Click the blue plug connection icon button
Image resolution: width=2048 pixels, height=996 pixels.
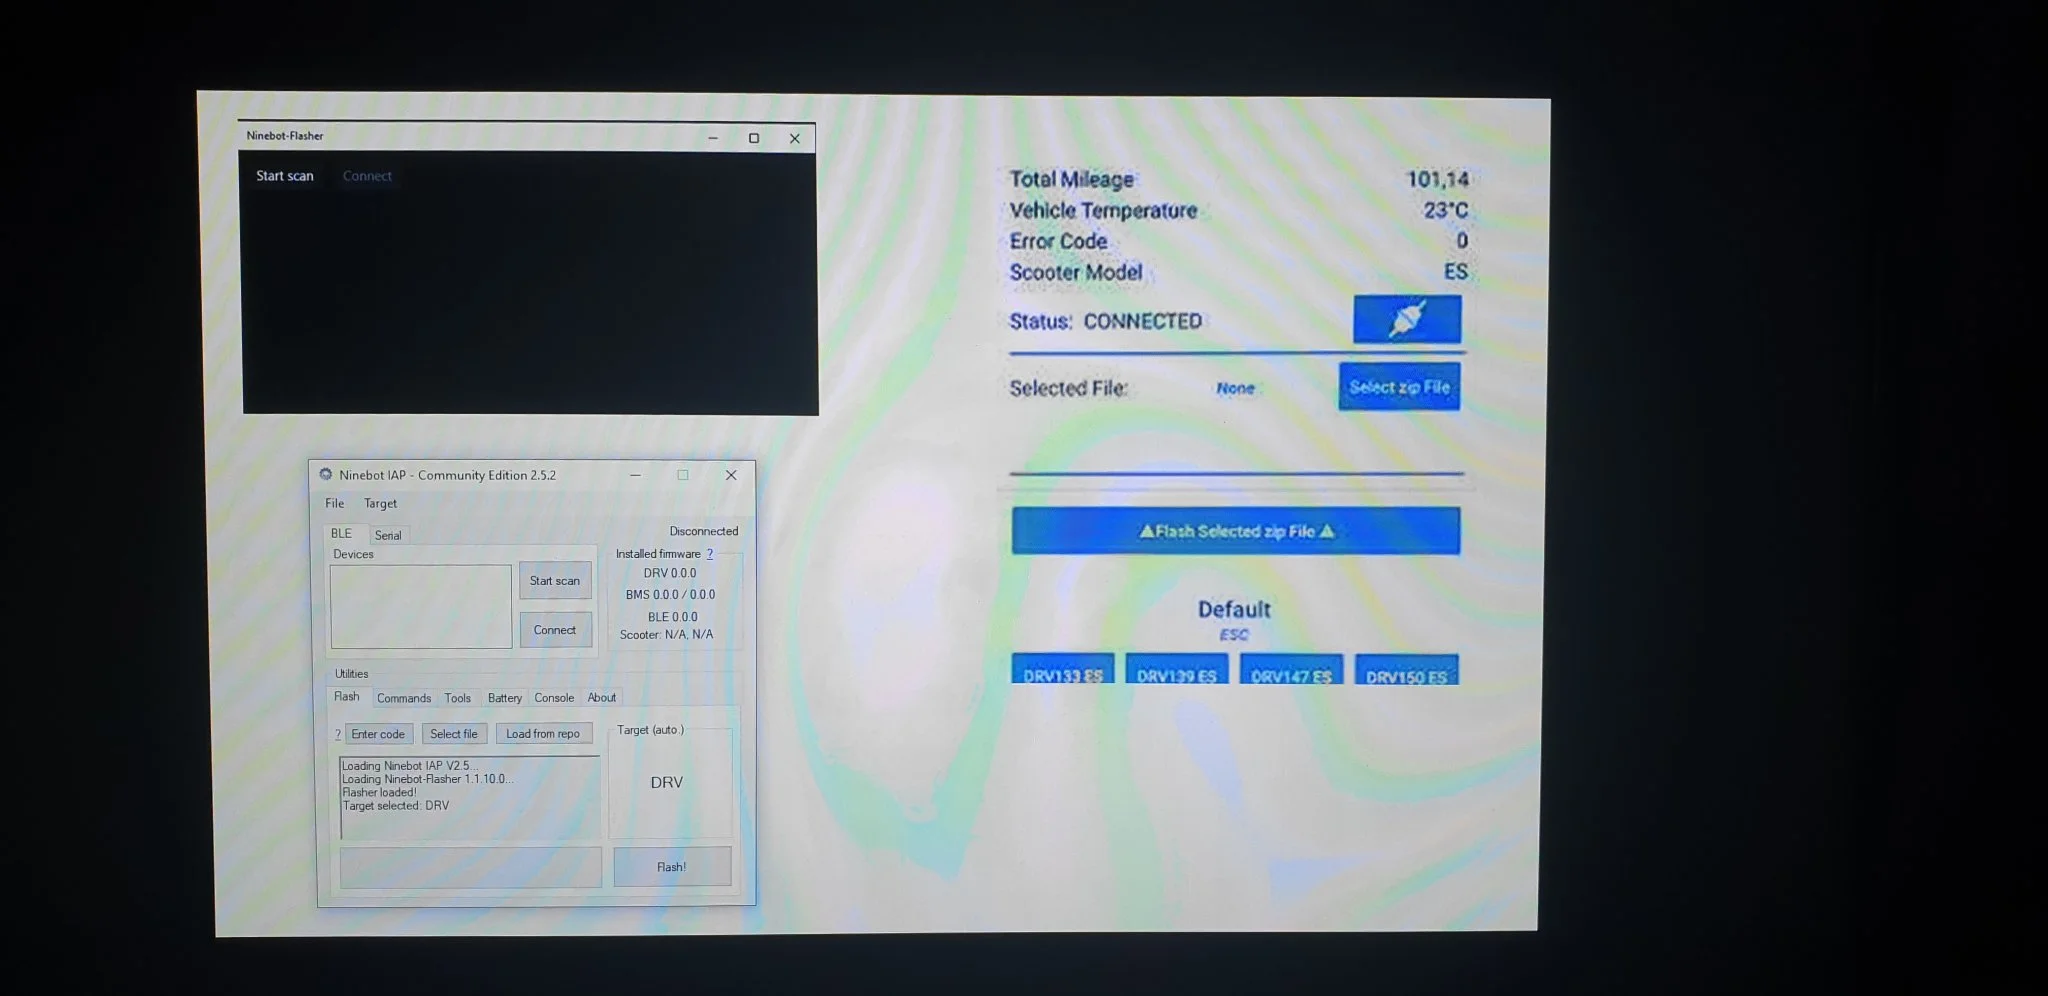tap(1406, 319)
